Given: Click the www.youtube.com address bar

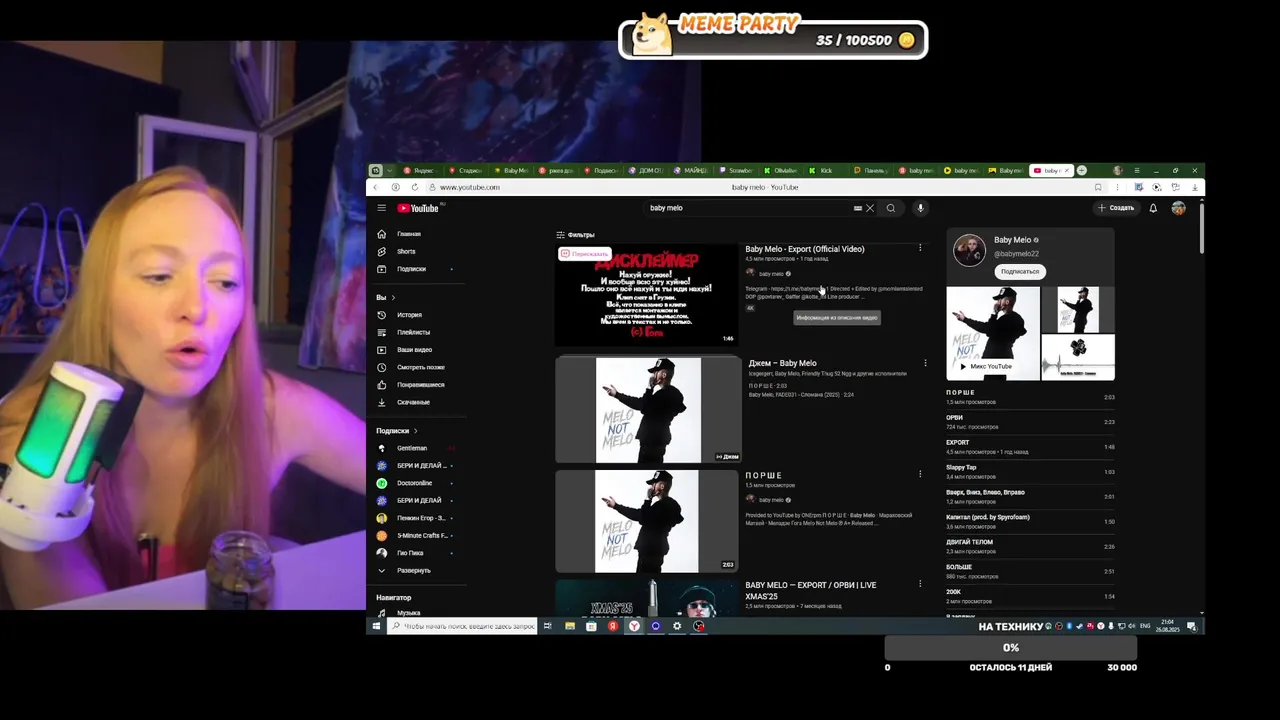Looking at the screenshot, I should tap(469, 187).
